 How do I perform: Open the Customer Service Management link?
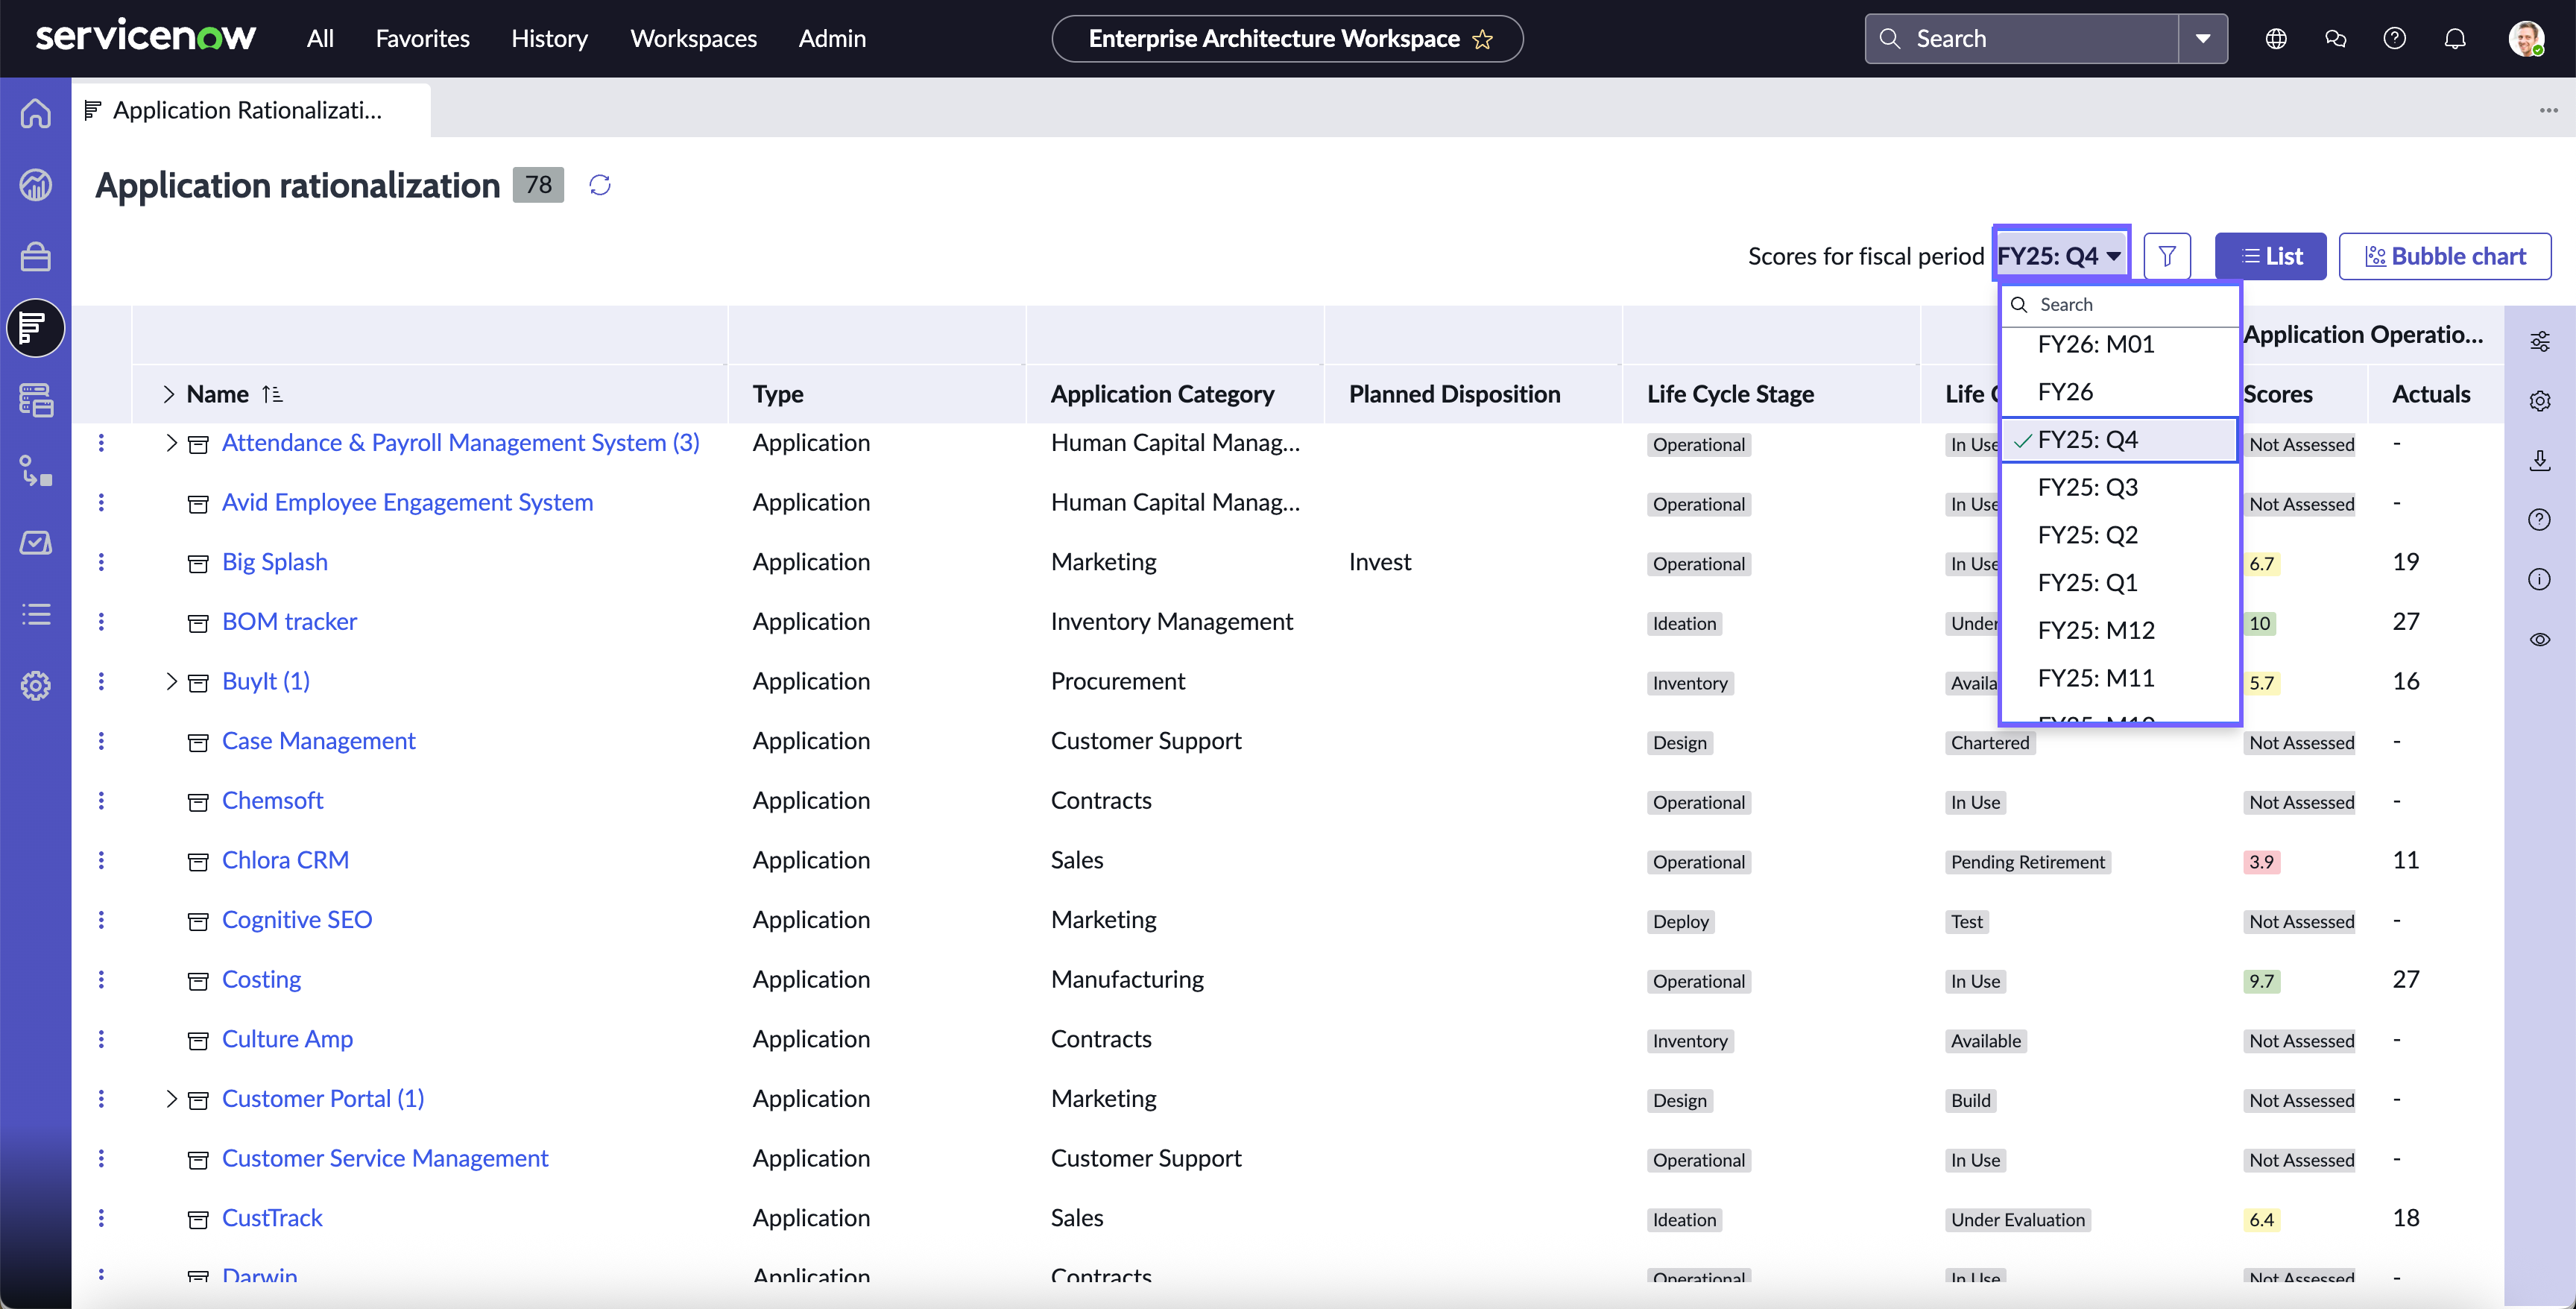click(x=385, y=1159)
